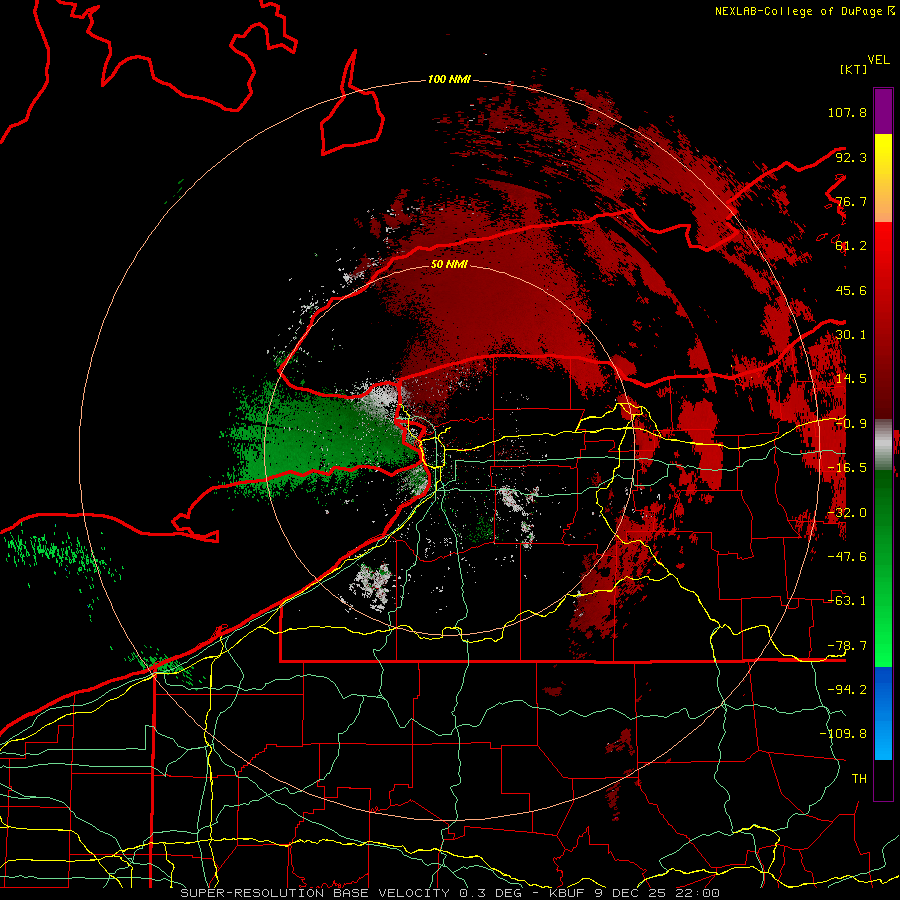The width and height of the screenshot is (900, 900).
Task: Click the purple segment of the velocity color bar
Action: (883, 111)
